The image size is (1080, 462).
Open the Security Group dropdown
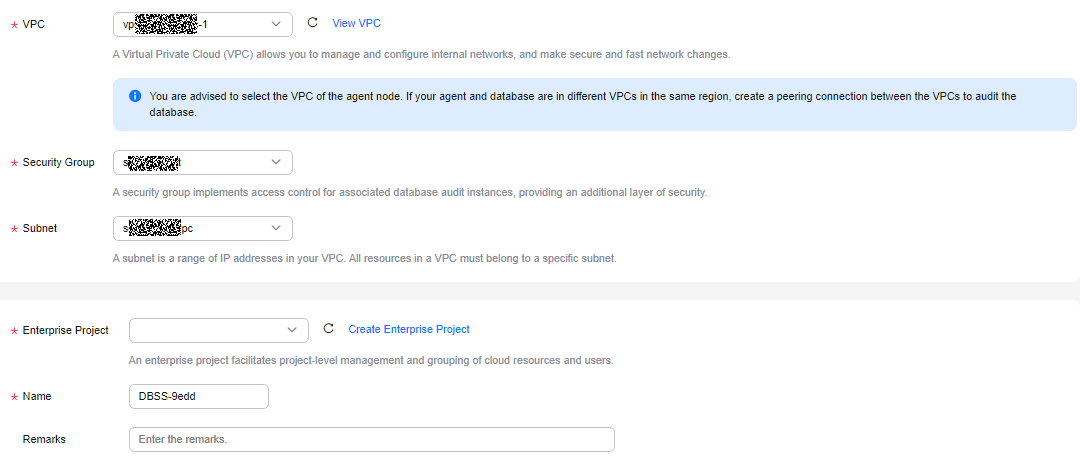pyautogui.click(x=202, y=162)
